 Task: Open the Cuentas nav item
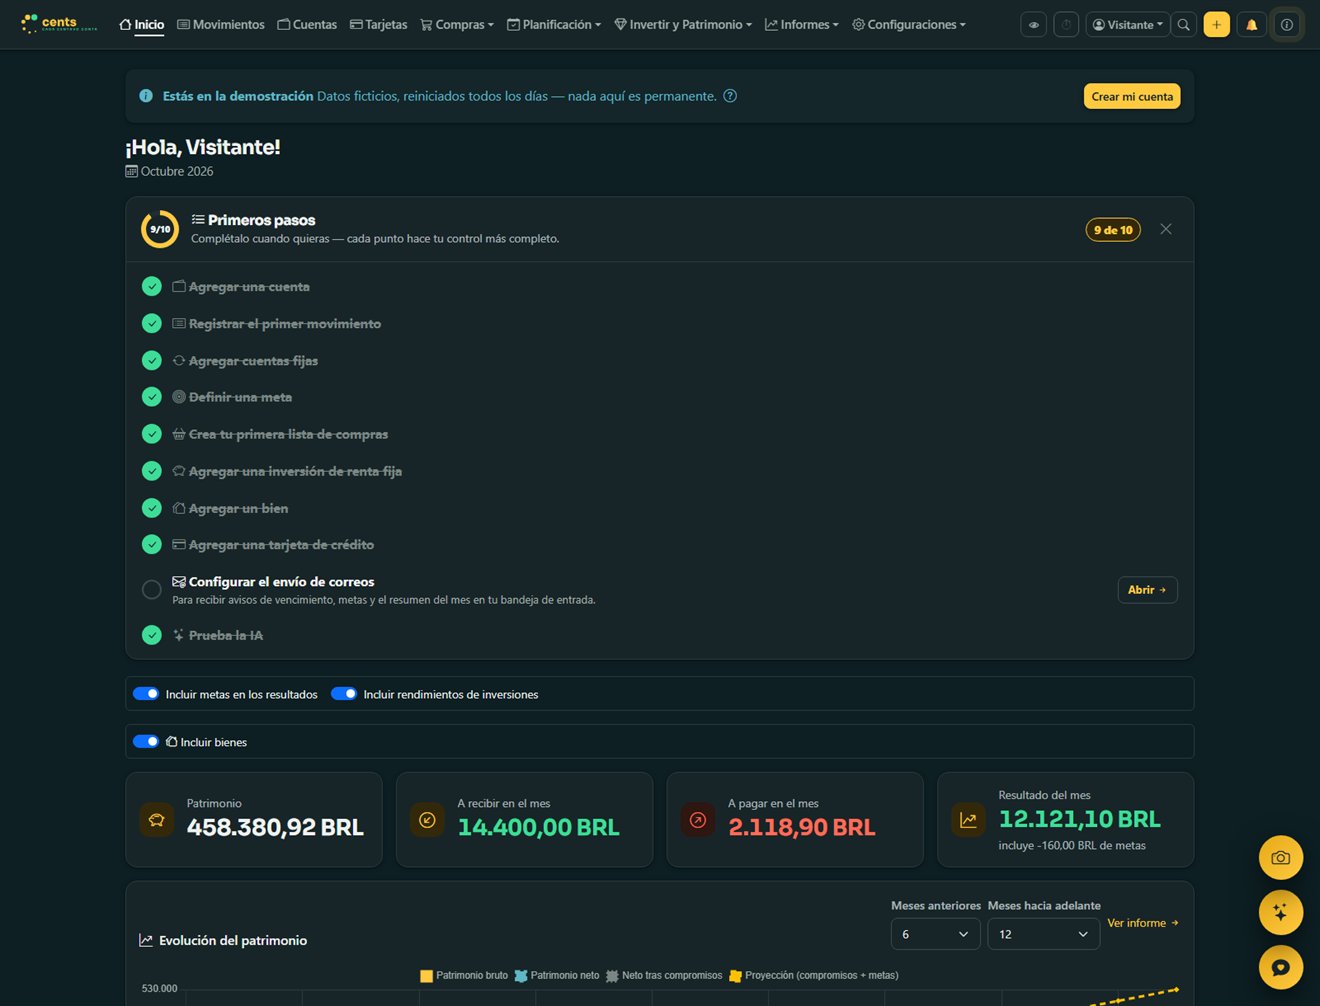307,25
